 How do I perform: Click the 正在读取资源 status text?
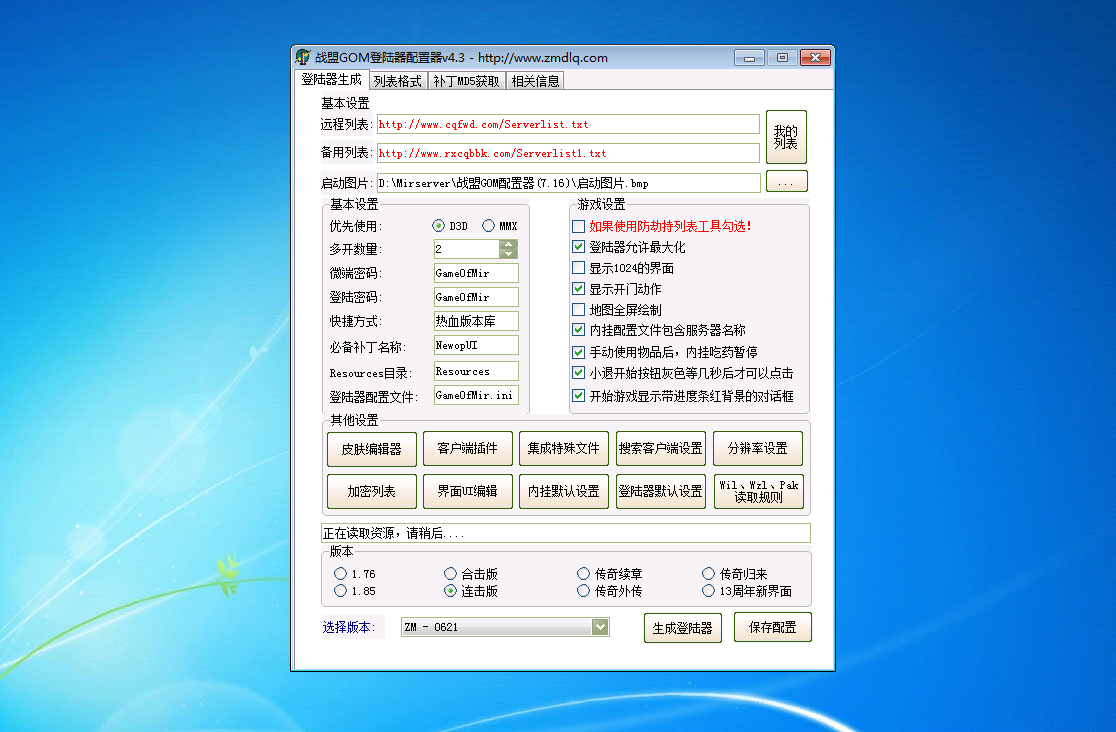pyautogui.click(x=394, y=533)
